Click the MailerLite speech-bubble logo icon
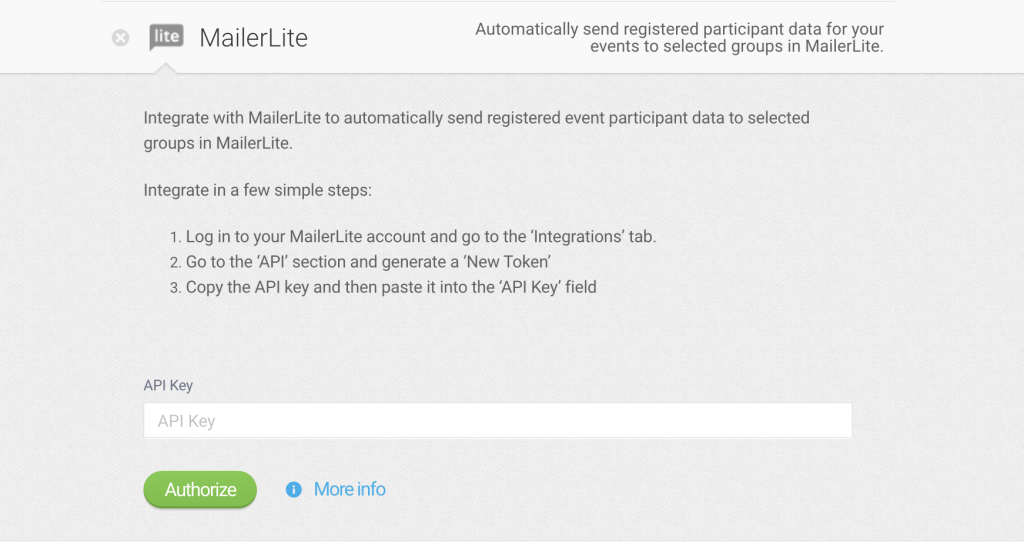The width and height of the screenshot is (1024, 542). (x=166, y=37)
